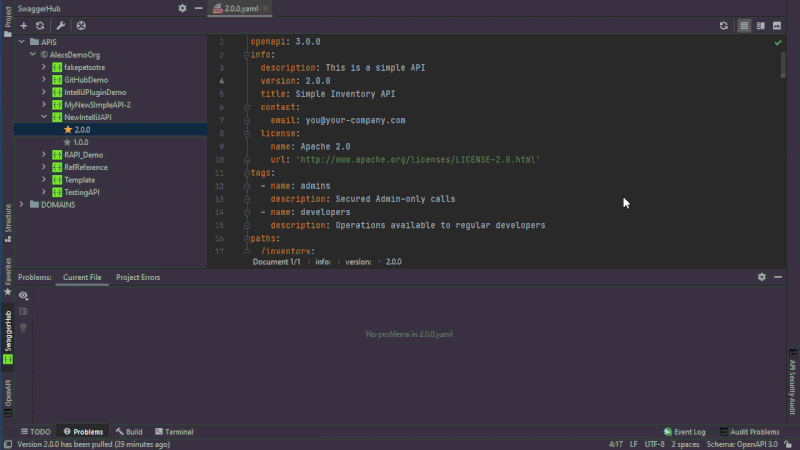The height and width of the screenshot is (450, 800).
Task: Click the Apache license URL string
Action: tap(418, 160)
